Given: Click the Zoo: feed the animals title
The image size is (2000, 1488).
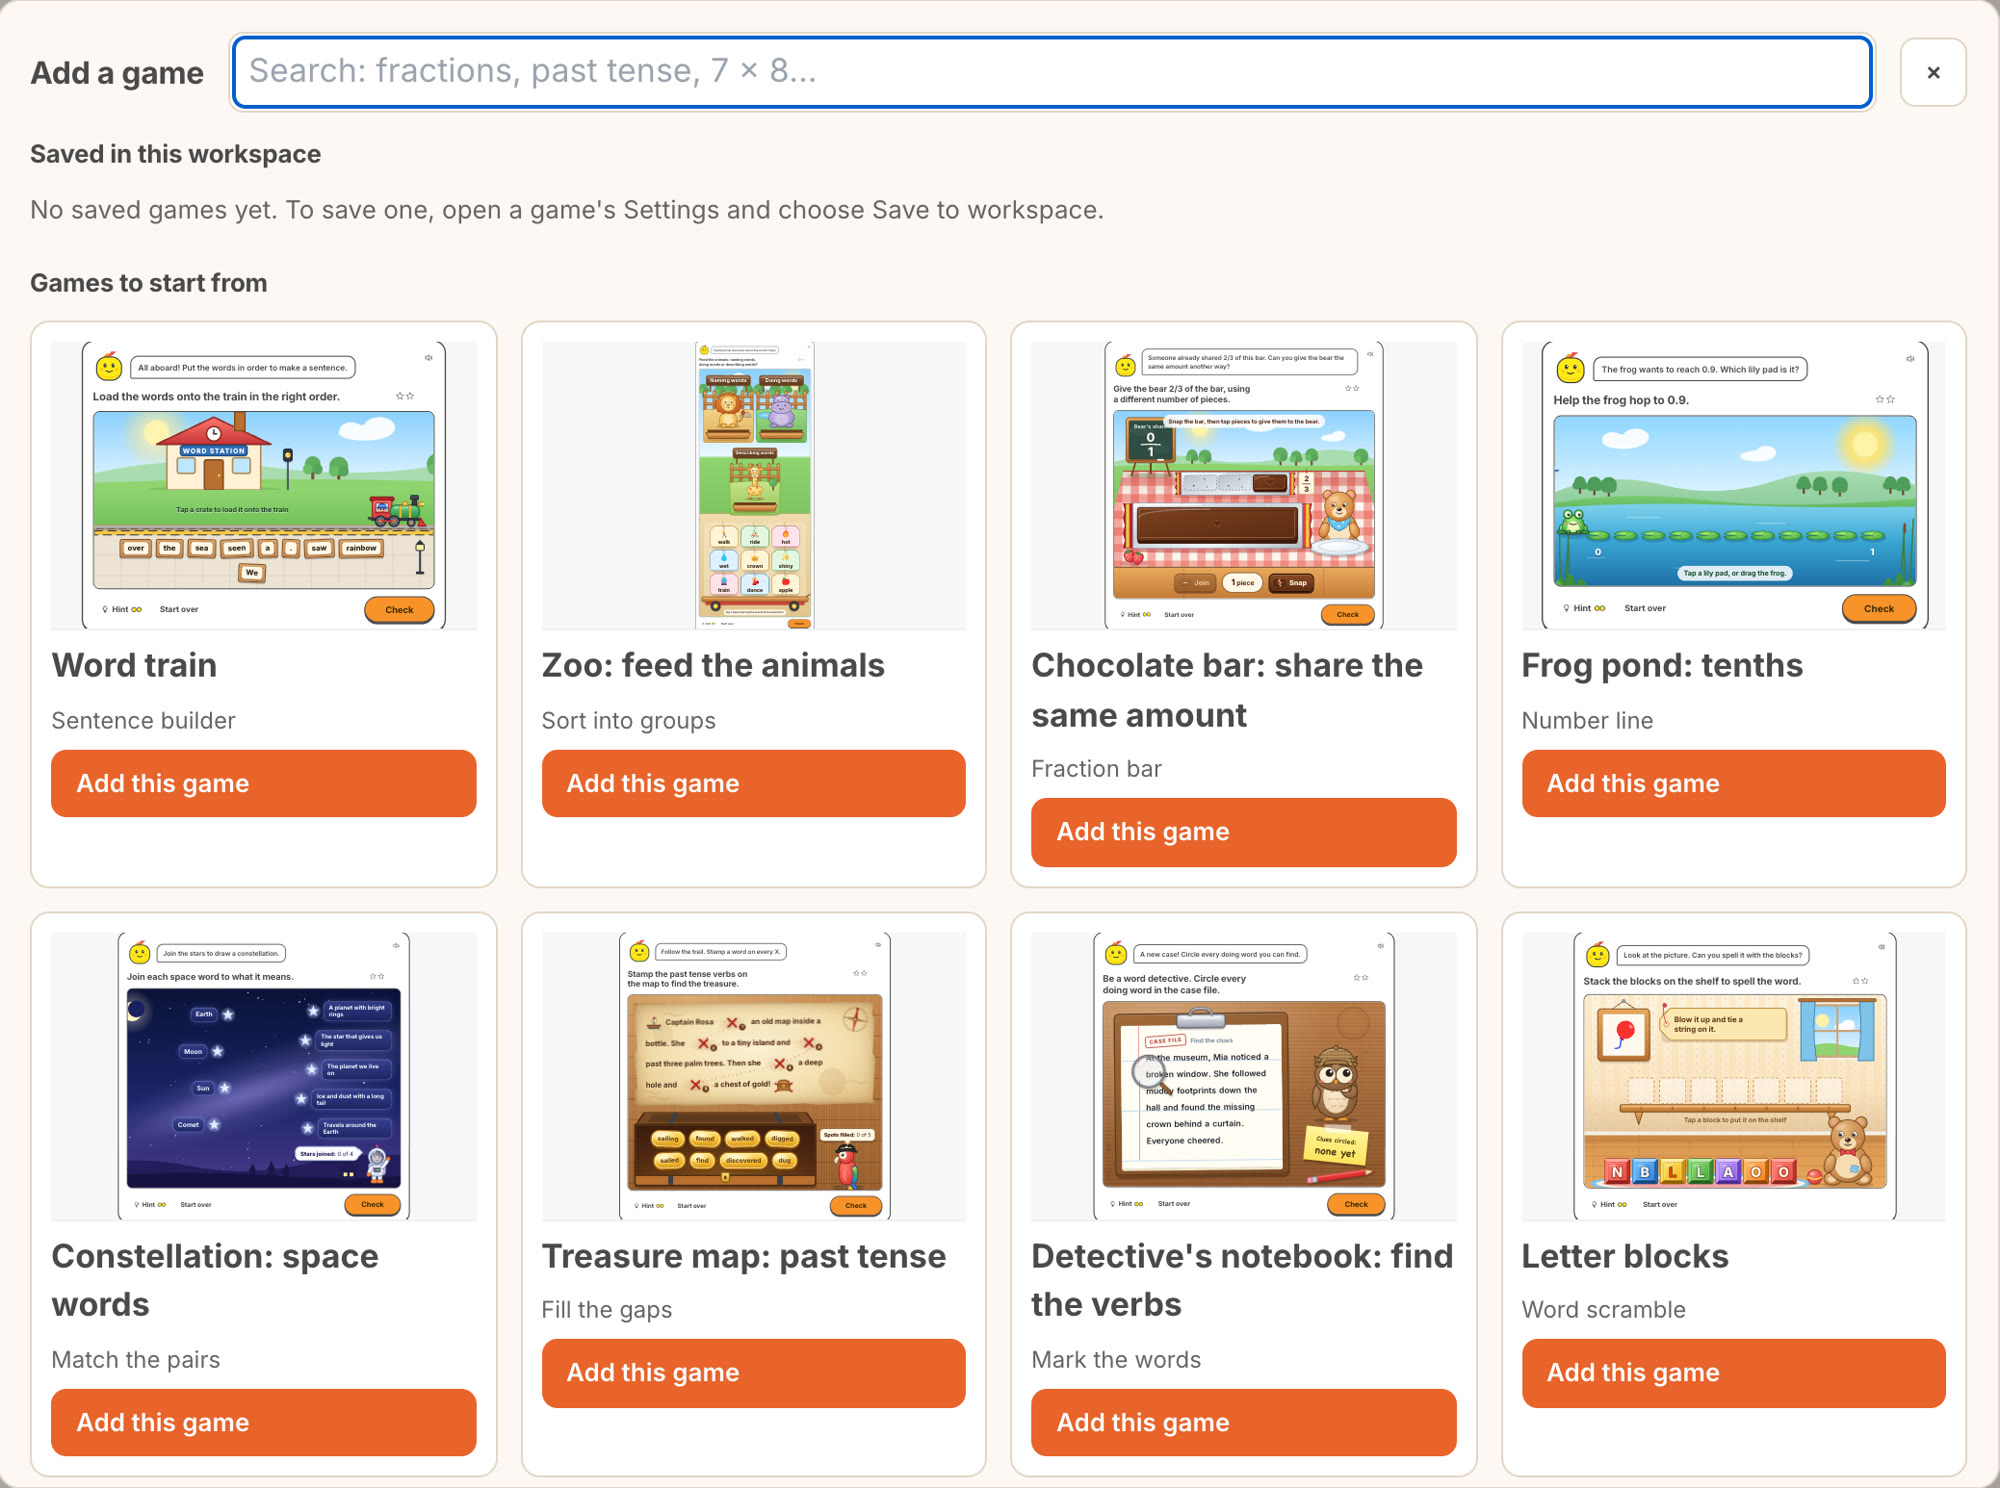Looking at the screenshot, I should point(713,665).
